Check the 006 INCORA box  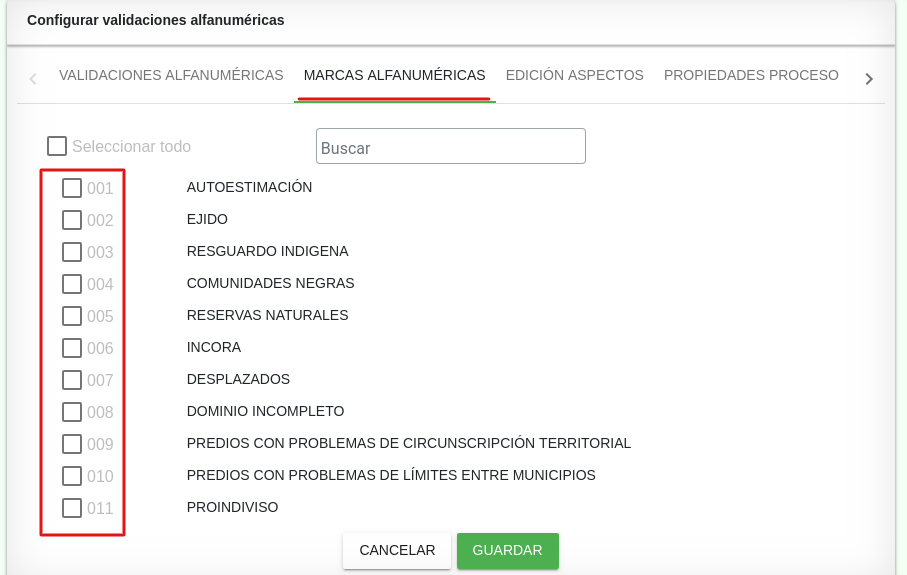coord(72,348)
